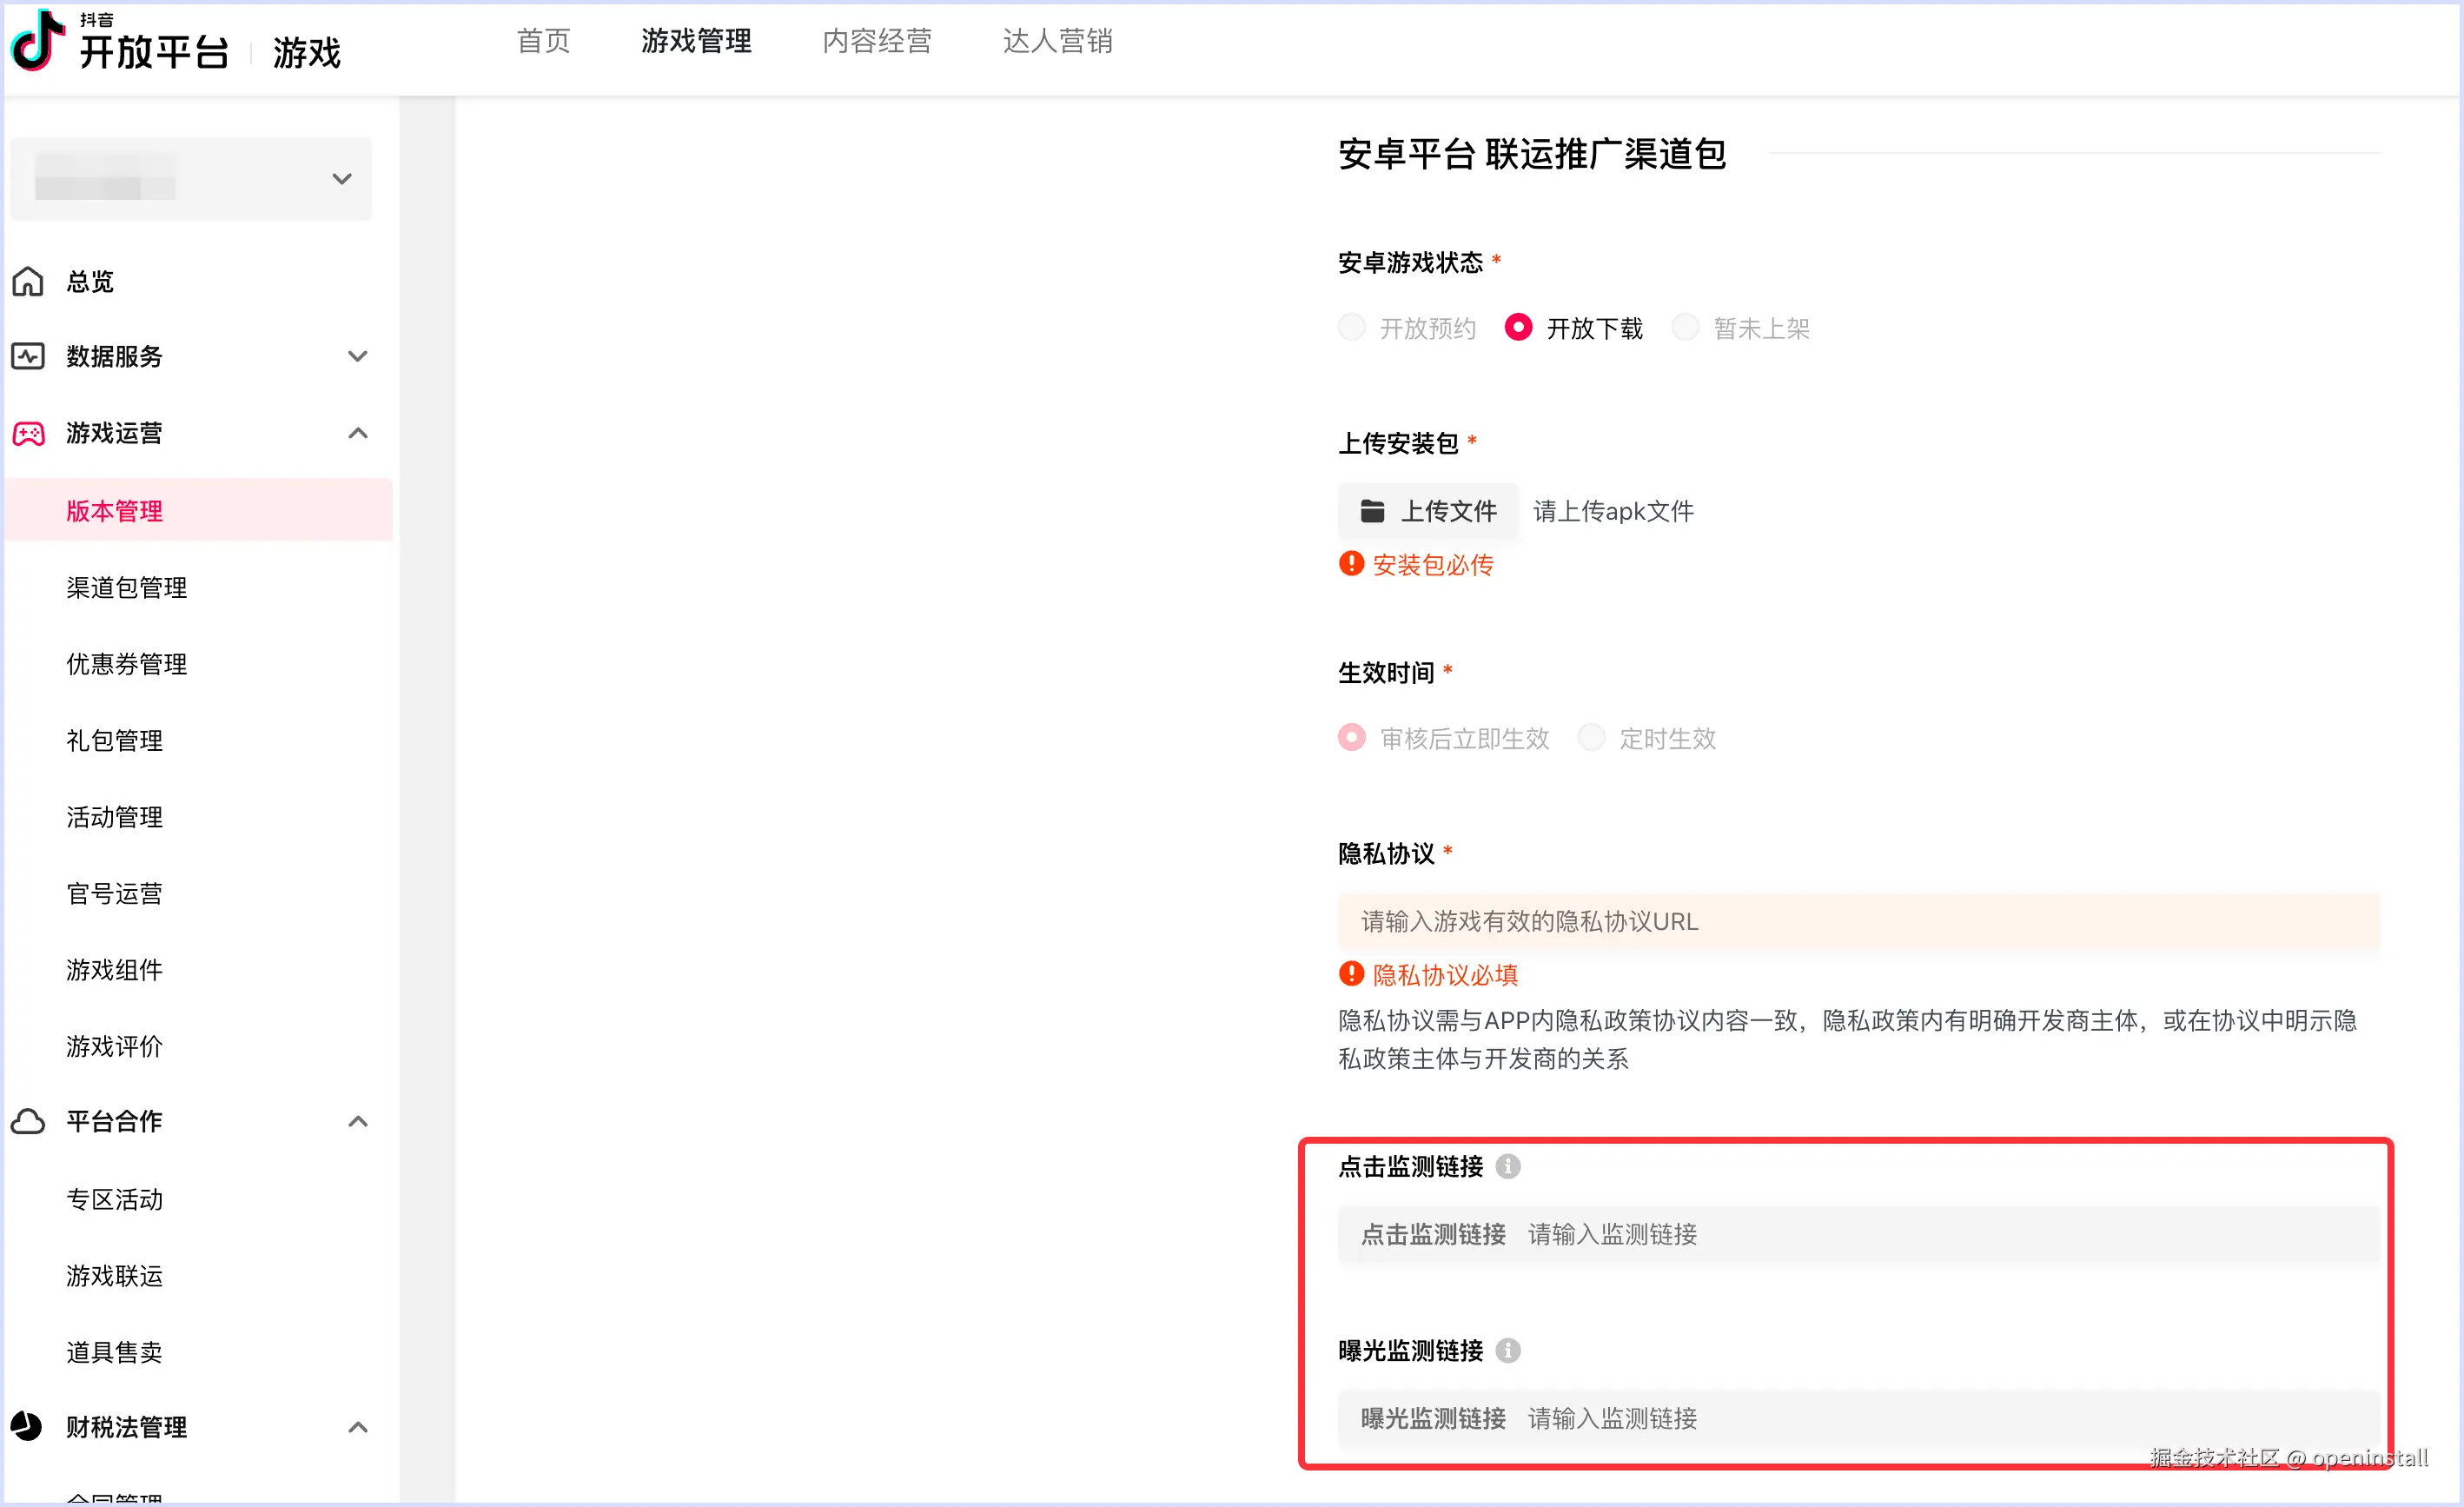Expand the 数据服务 sidebar section

(357, 357)
